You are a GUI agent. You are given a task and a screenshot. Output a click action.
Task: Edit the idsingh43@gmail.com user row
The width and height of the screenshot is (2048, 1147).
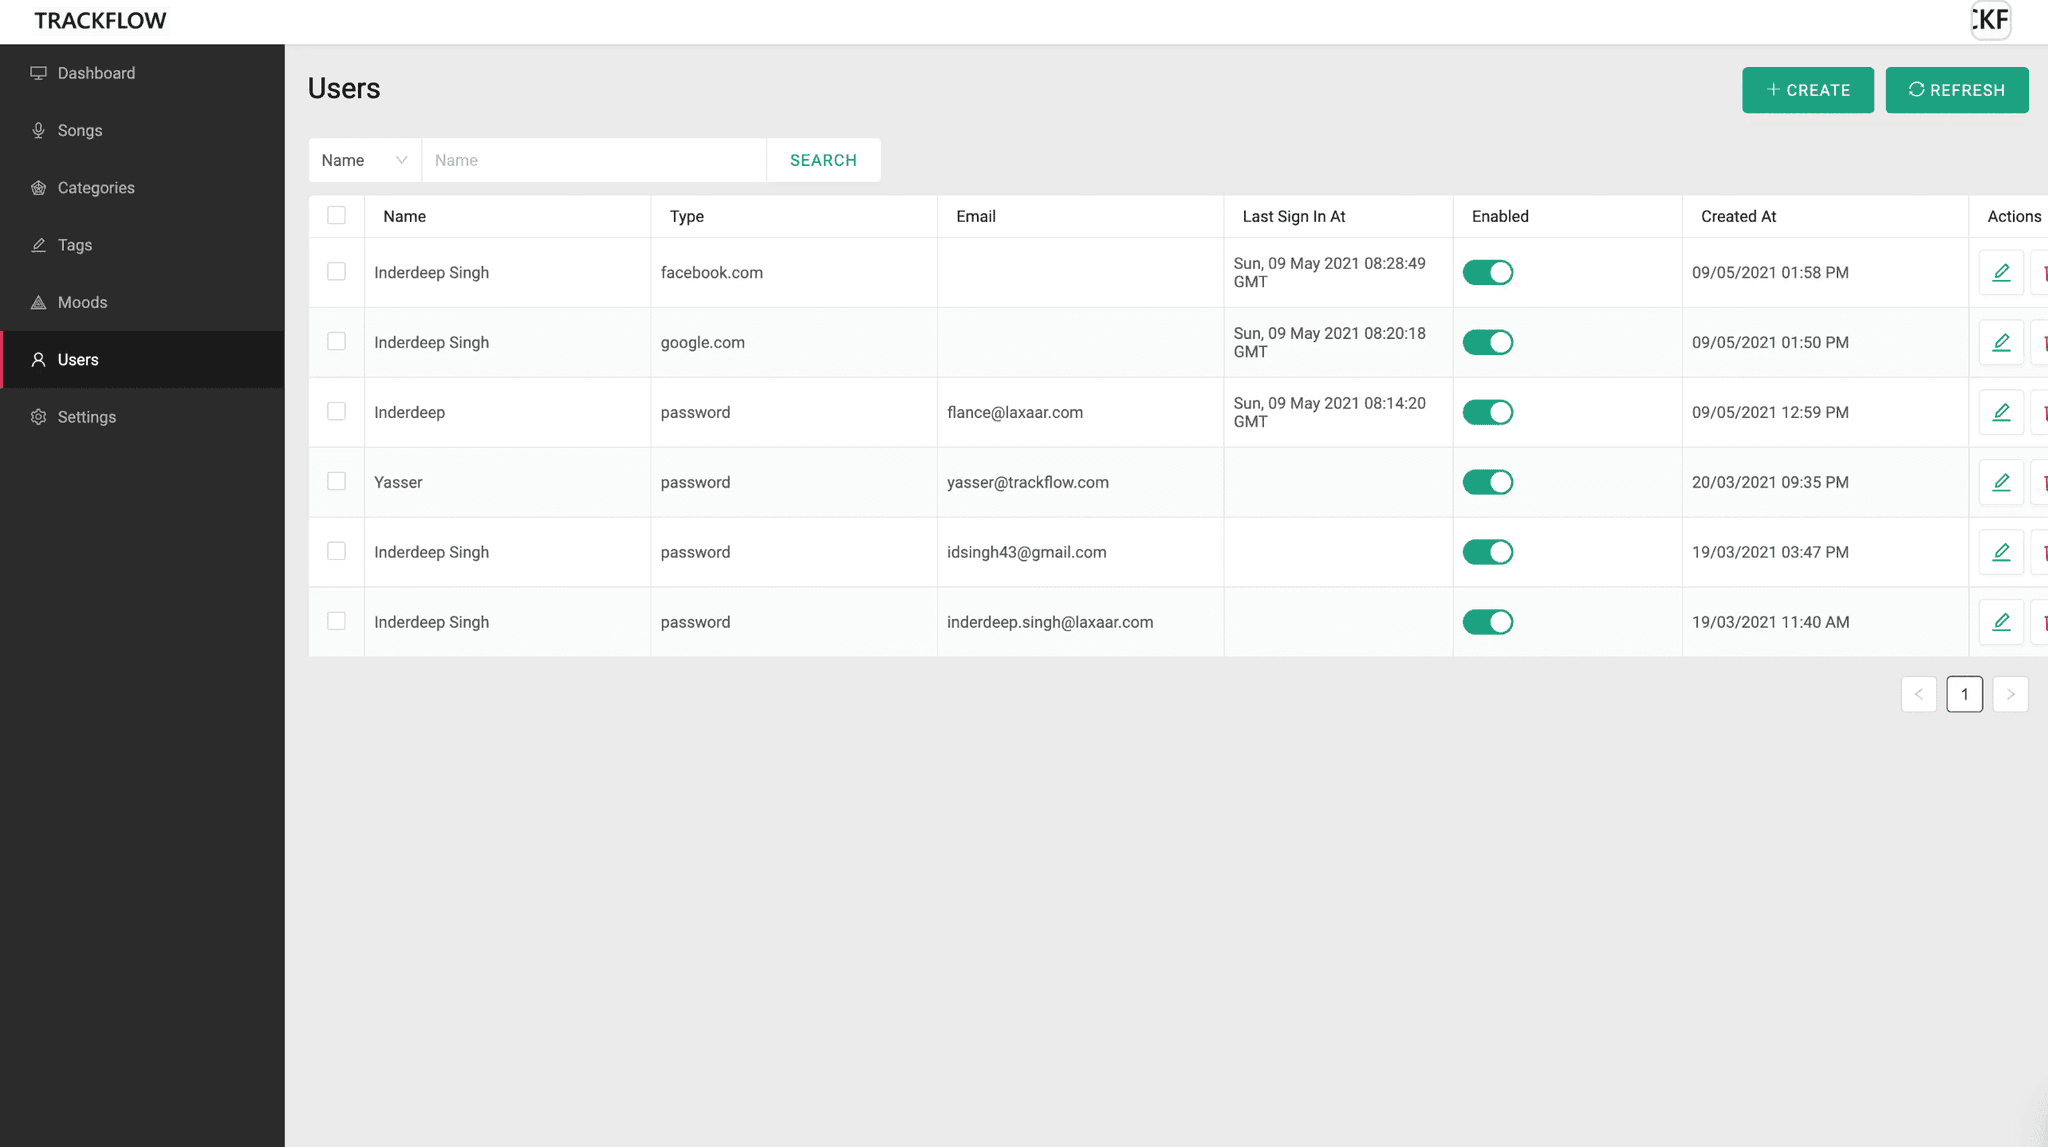tap(2001, 552)
